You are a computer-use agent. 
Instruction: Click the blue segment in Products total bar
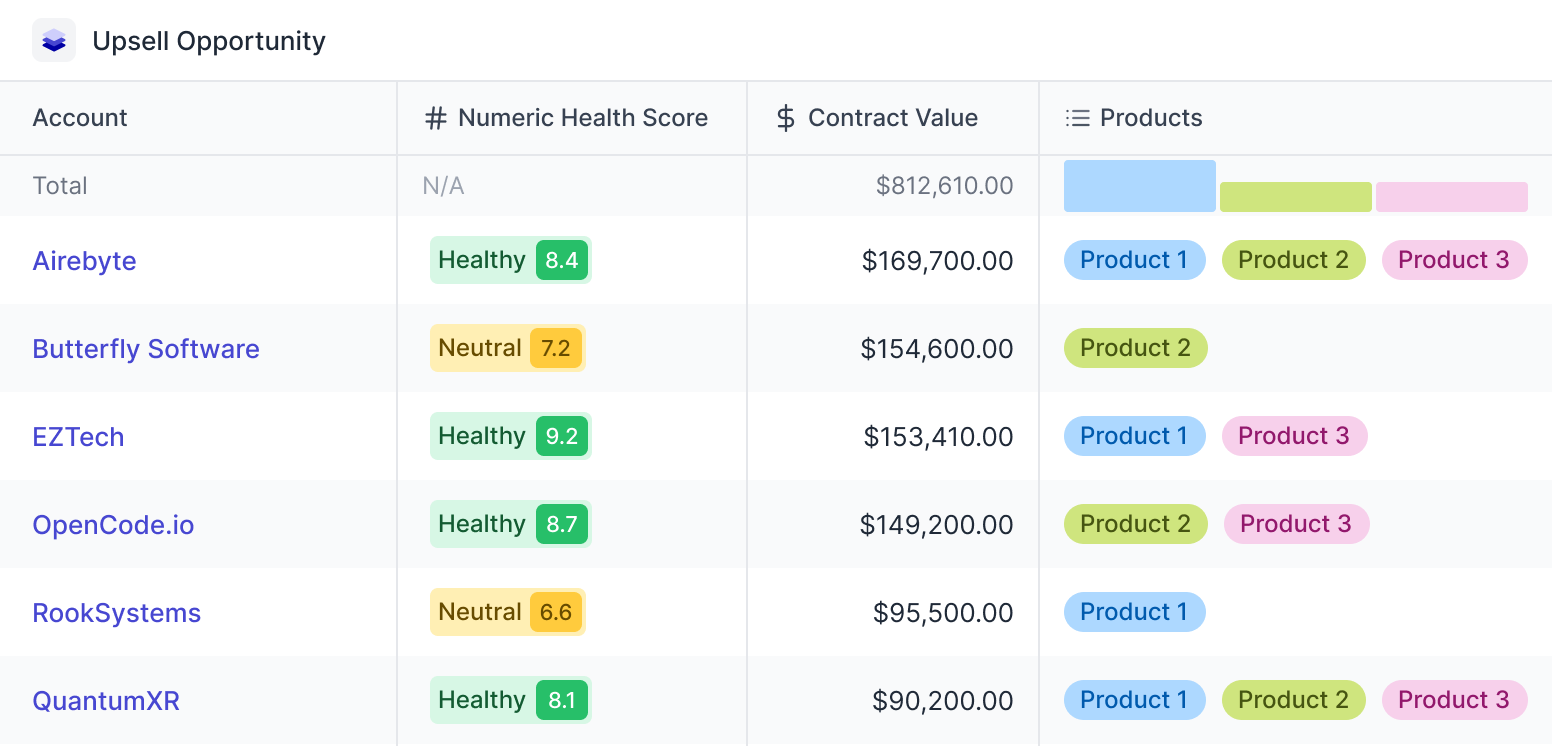(1139, 186)
